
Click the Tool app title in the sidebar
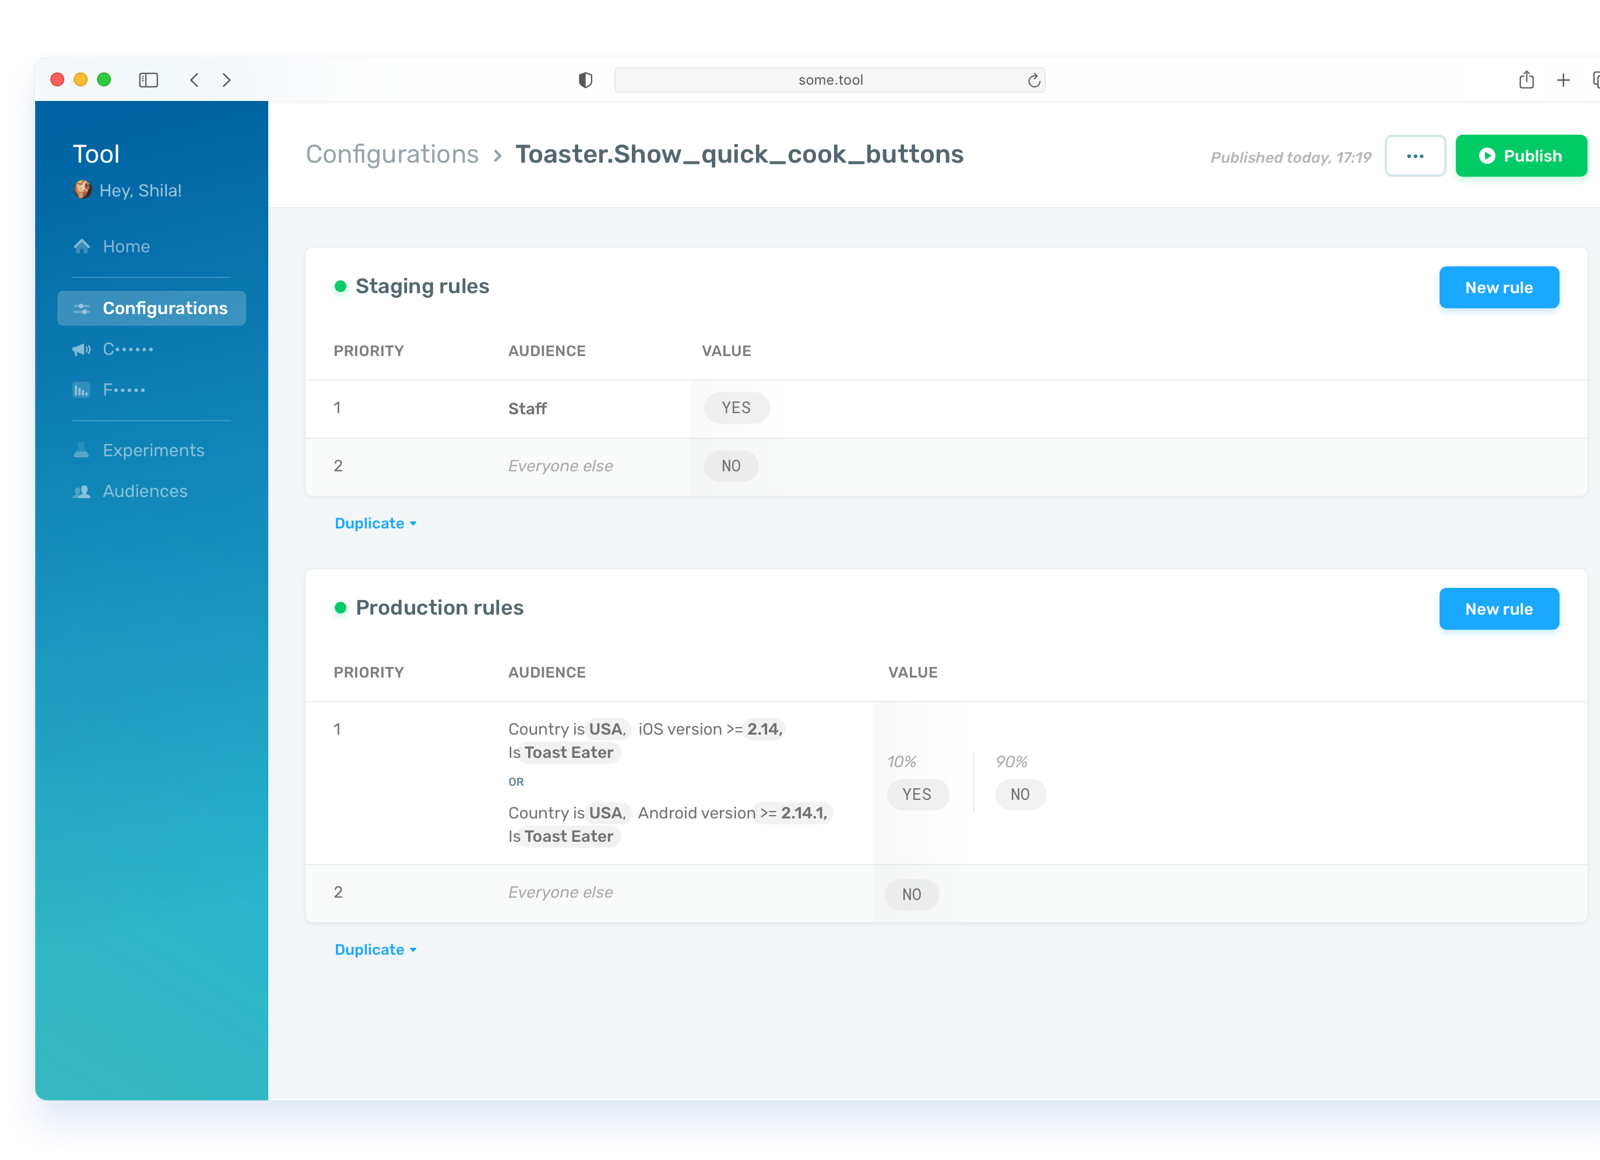96,154
